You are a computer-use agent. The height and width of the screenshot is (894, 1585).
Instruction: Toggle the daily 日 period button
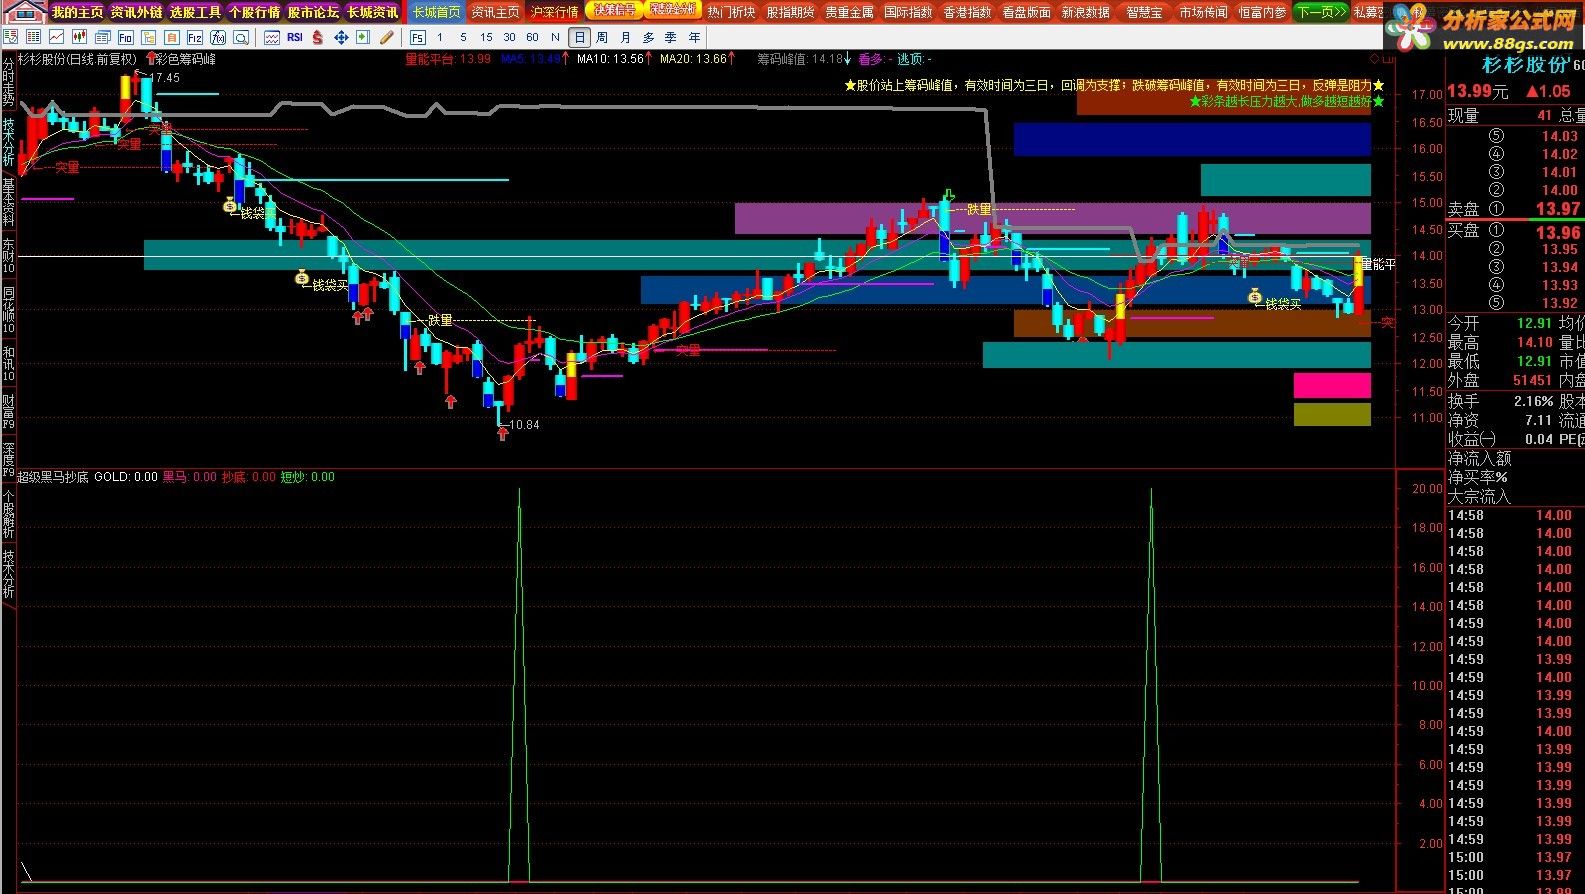(579, 37)
